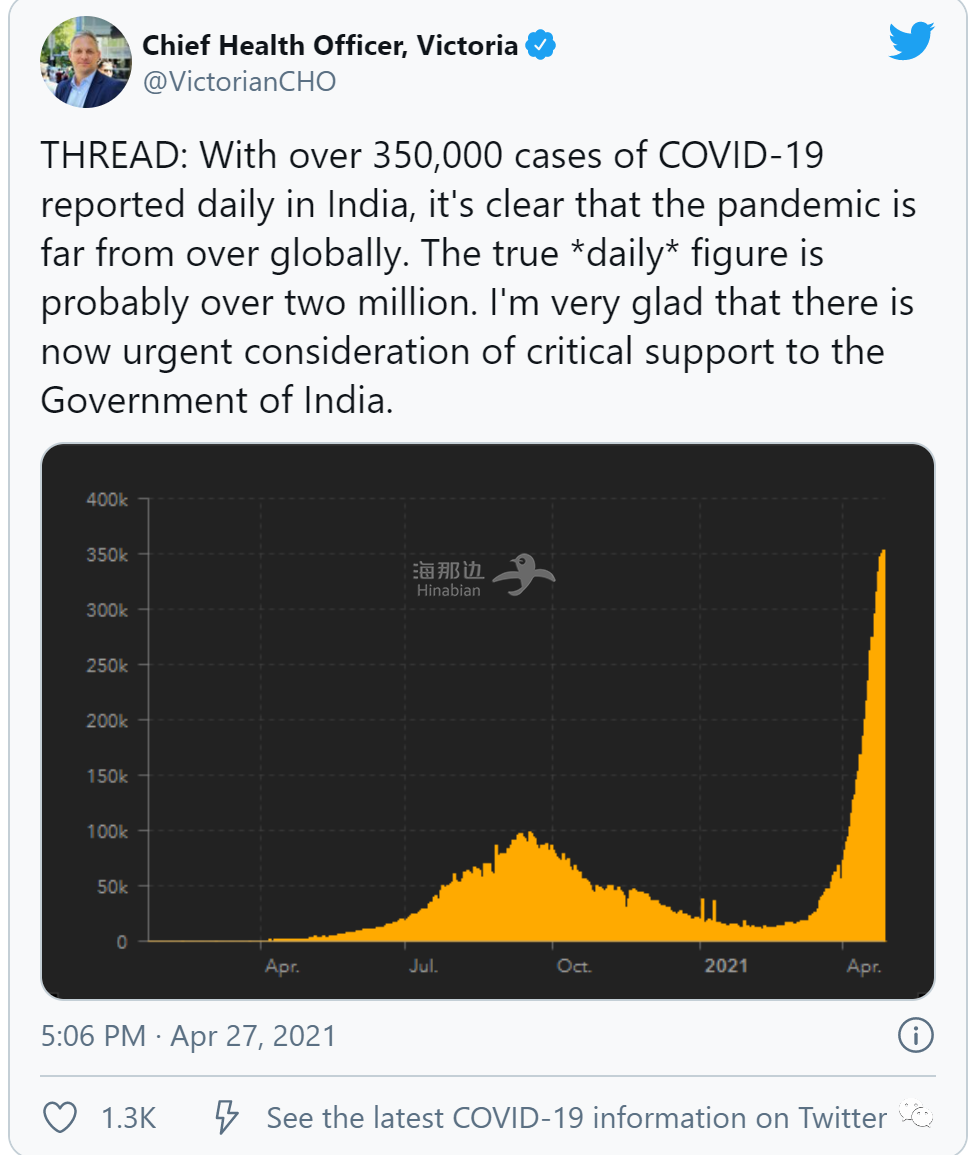Click the "5:06 PM · Apr 27, 2021" timestamp

click(188, 1035)
